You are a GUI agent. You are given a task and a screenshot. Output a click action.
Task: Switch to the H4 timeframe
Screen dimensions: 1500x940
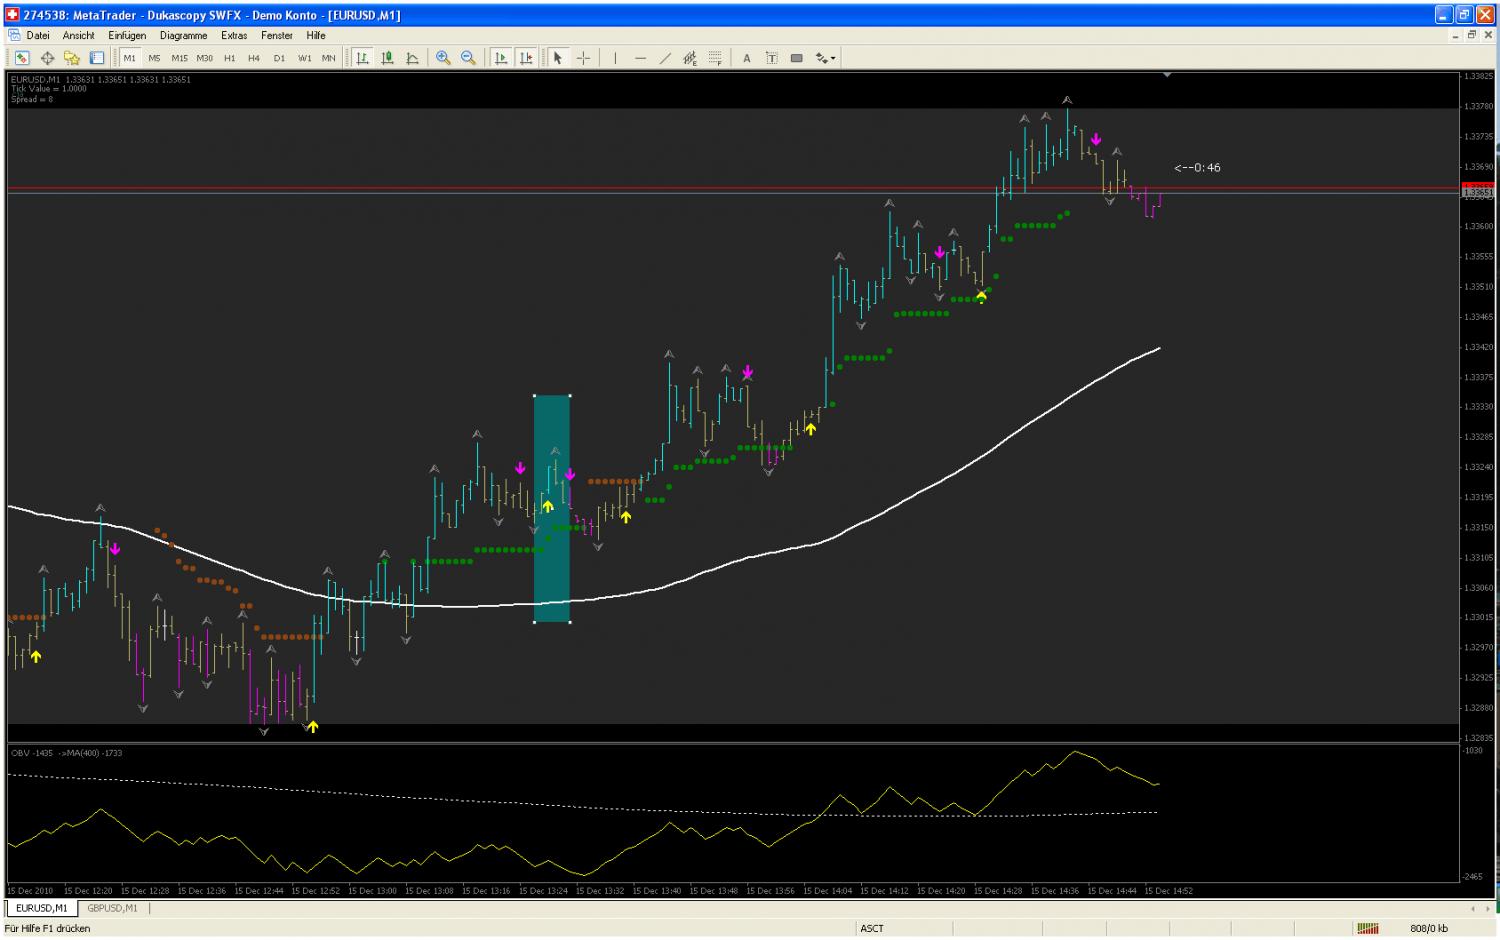pos(254,58)
